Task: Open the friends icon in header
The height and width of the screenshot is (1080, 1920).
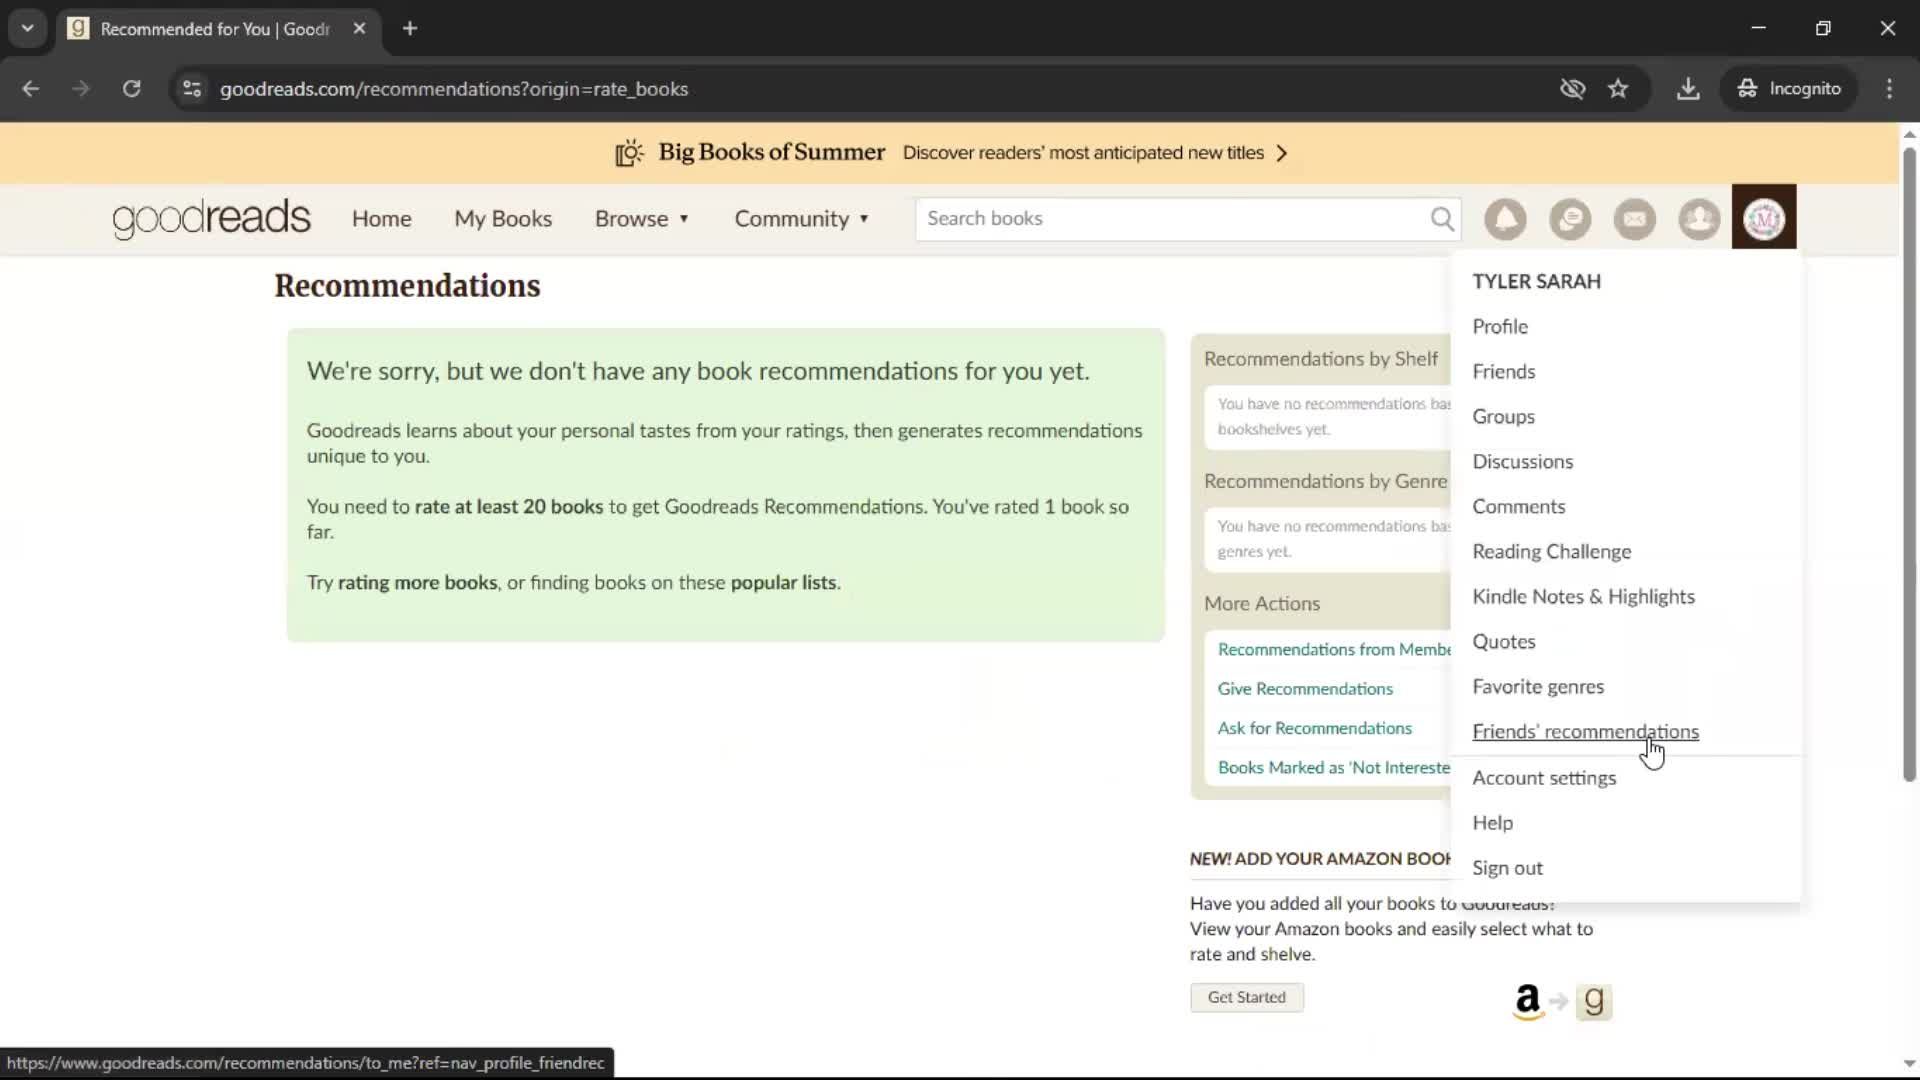Action: [x=1699, y=219]
